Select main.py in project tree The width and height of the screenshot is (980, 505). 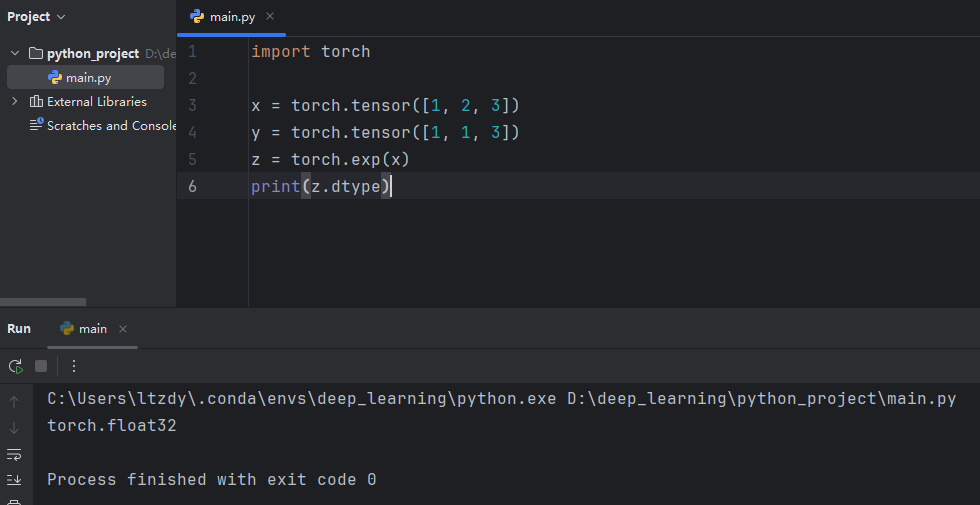pos(85,78)
